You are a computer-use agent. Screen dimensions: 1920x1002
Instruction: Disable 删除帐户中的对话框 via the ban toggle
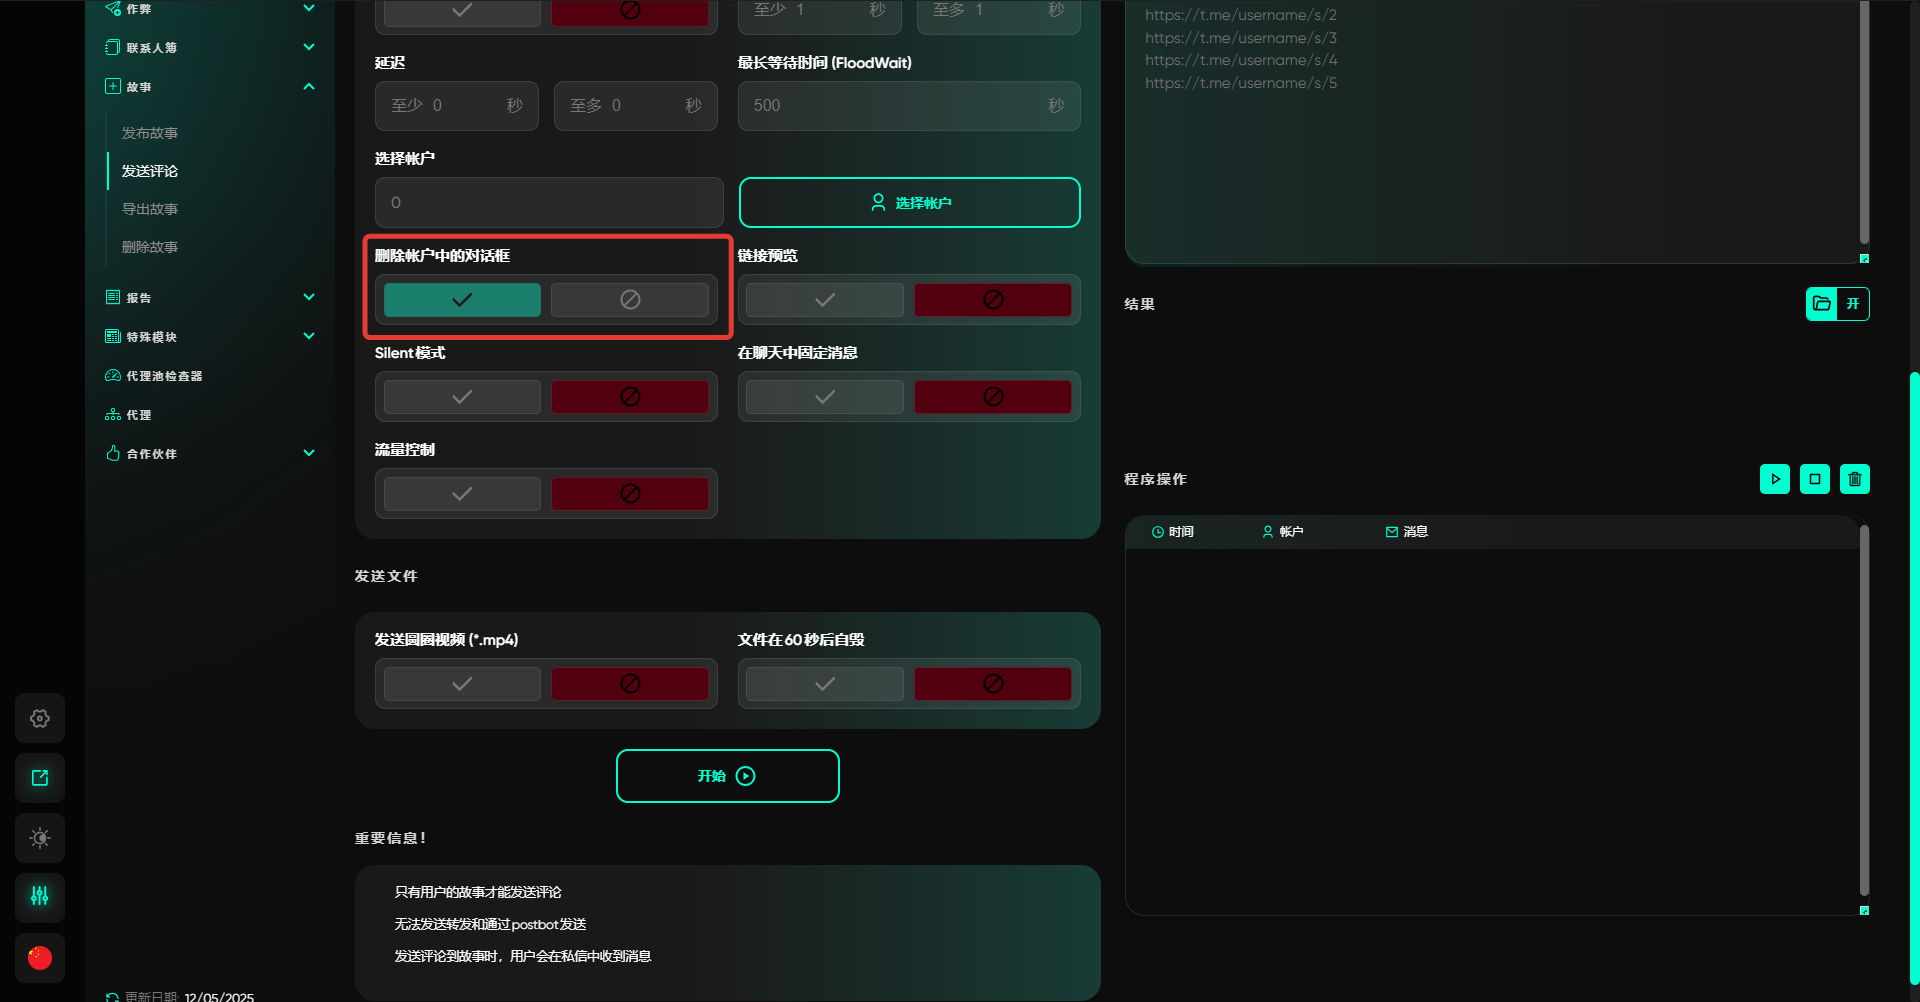[630, 300]
